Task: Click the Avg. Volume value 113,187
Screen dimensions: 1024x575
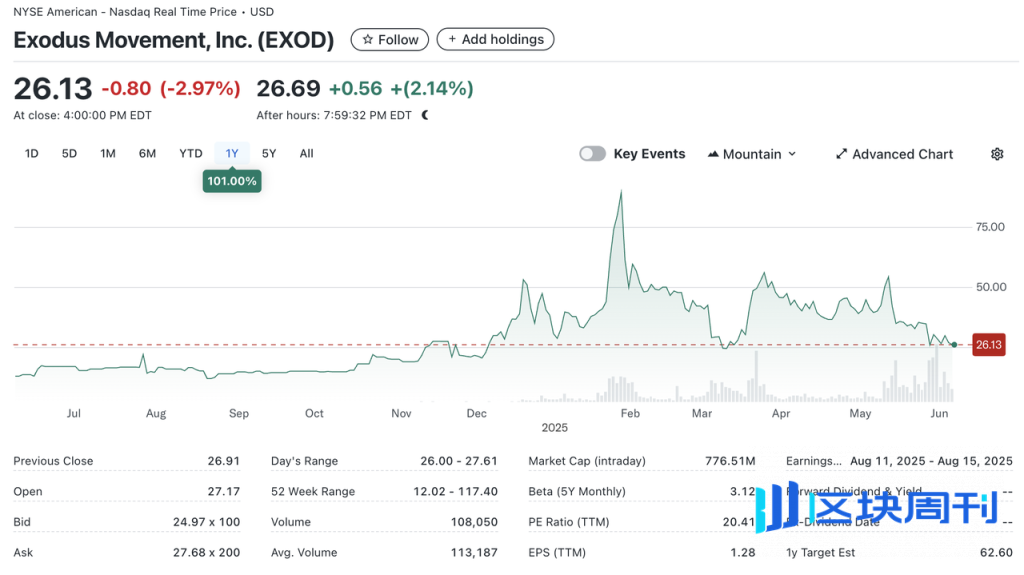Action: click(474, 553)
